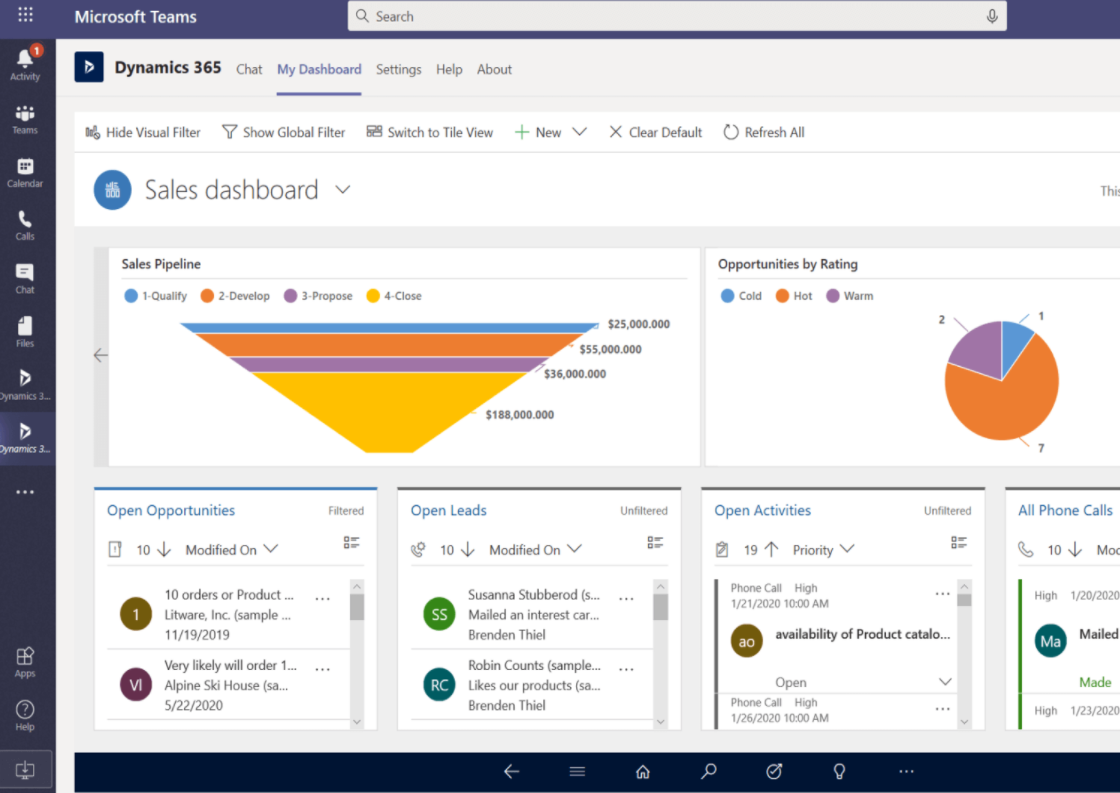Image resolution: width=1120 pixels, height=793 pixels.
Task: Click the Sales dashboard round icon
Action: click(x=113, y=190)
